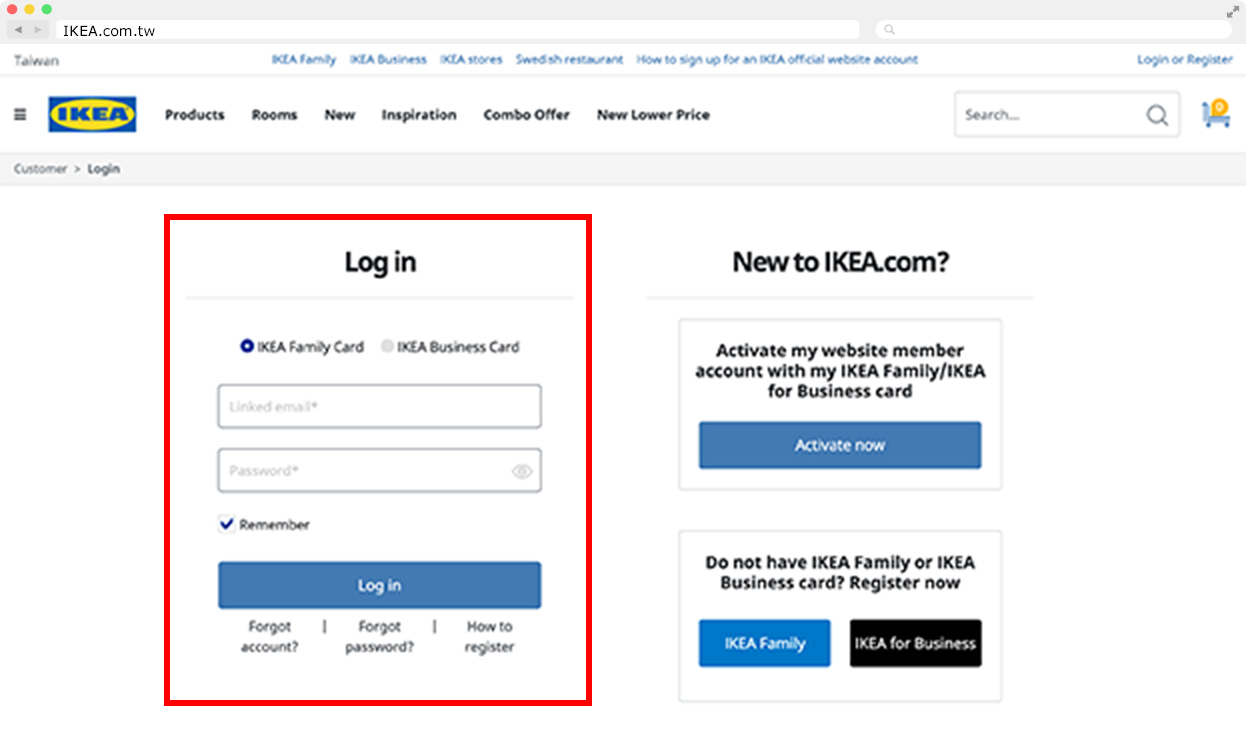Click the IKEA logo

click(92, 115)
